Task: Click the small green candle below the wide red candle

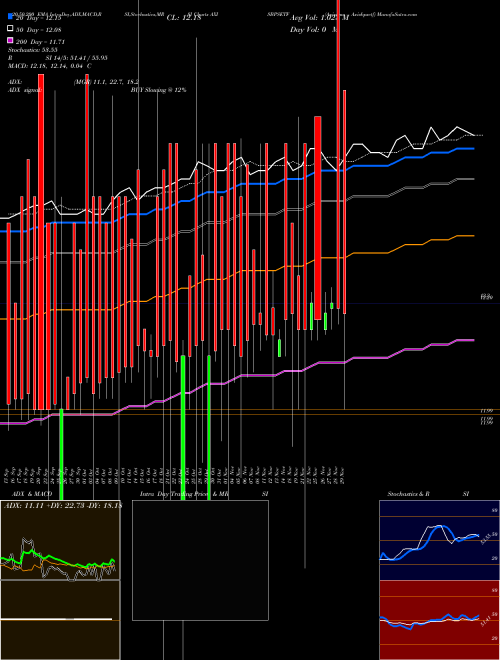Action: 325,321
